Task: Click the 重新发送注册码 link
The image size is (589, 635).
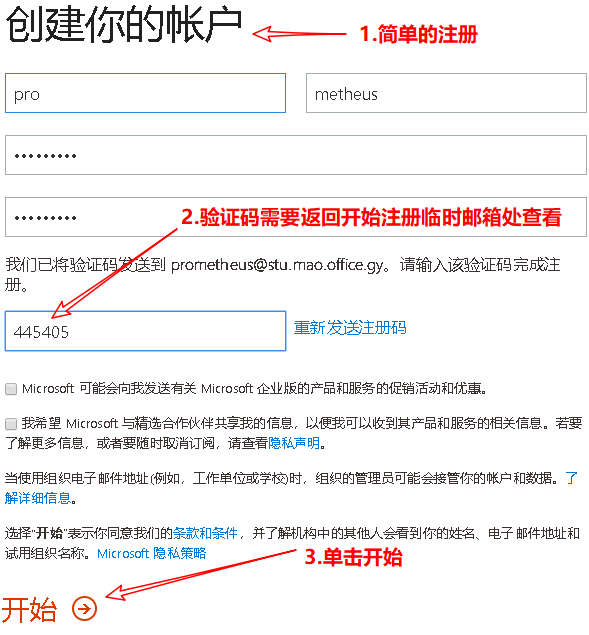Action: tap(350, 328)
